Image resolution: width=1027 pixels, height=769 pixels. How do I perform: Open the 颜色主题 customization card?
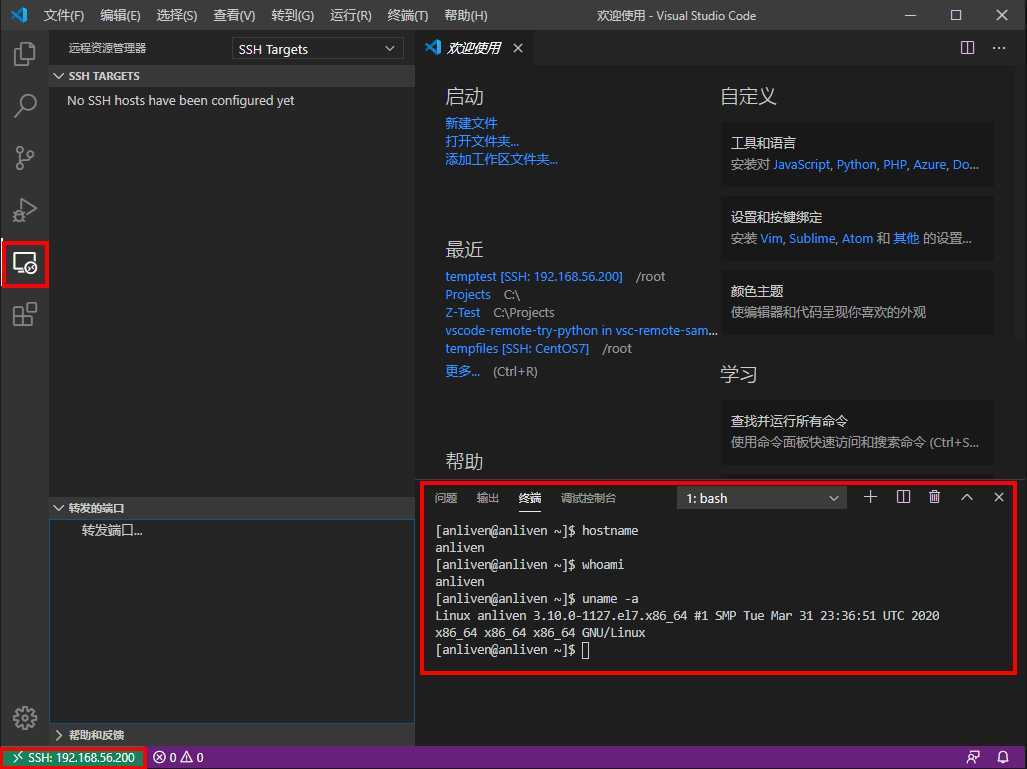click(x=857, y=301)
